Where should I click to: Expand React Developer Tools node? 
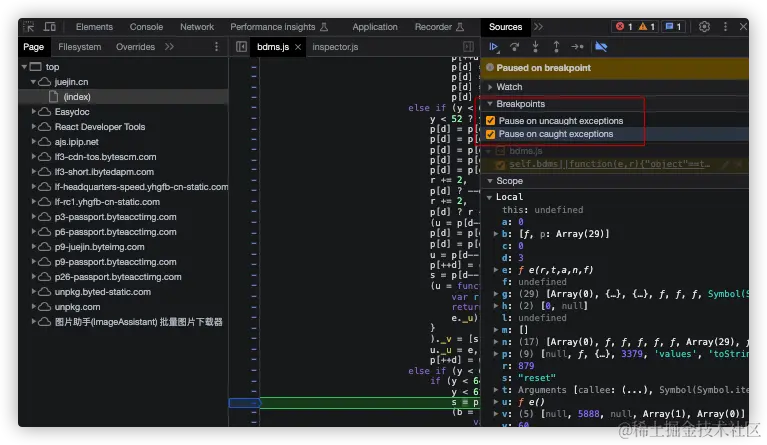[x=33, y=127]
